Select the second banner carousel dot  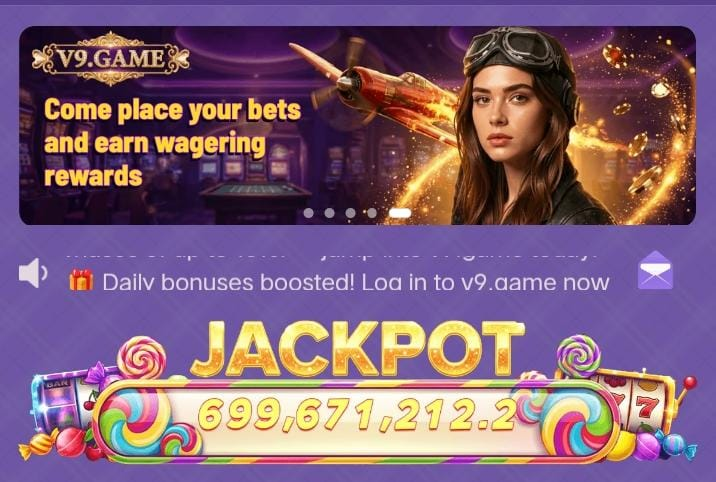(329, 213)
